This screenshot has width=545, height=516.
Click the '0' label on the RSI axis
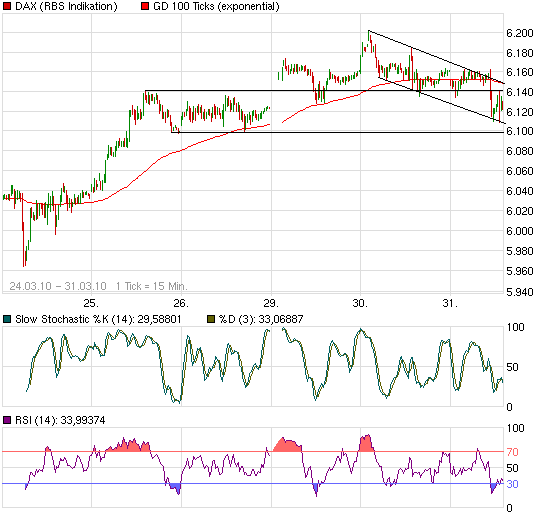pos(510,508)
